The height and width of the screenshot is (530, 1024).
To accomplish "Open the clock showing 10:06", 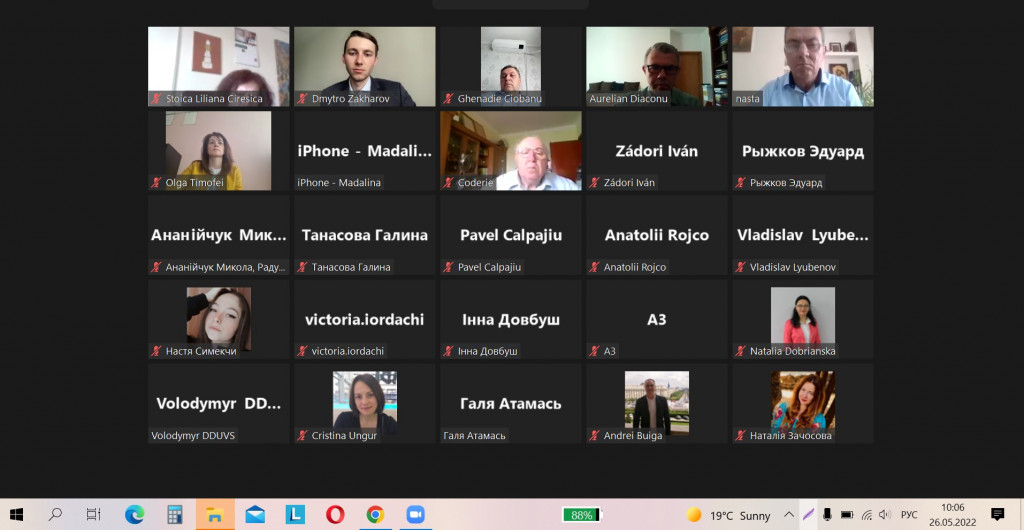I will click(953, 515).
